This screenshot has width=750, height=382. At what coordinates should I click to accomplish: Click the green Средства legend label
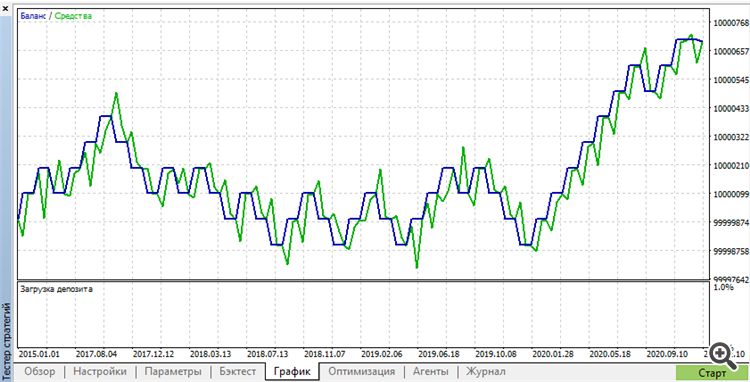[x=73, y=16]
